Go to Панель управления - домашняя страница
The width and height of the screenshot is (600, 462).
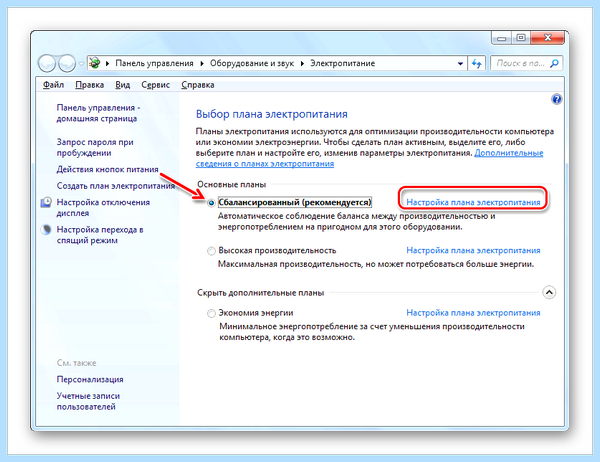[98, 113]
